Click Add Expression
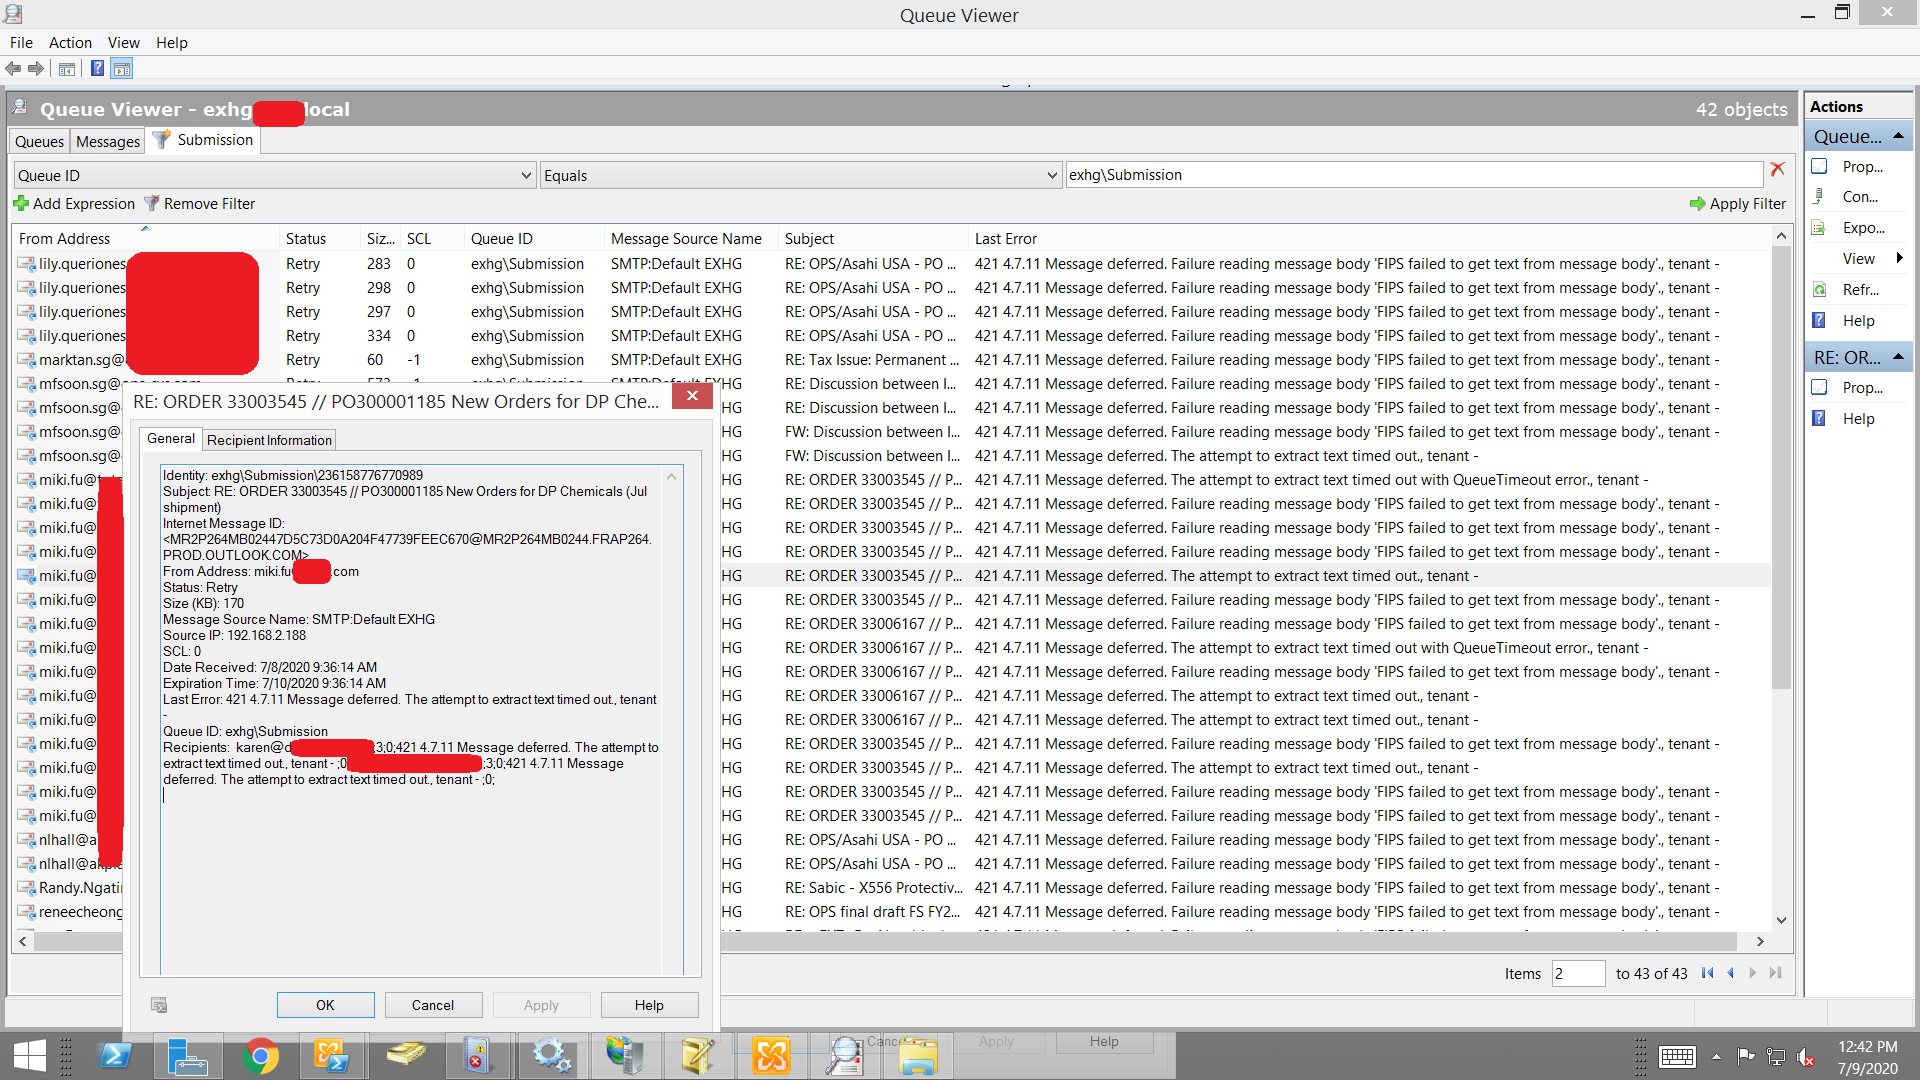 point(74,204)
